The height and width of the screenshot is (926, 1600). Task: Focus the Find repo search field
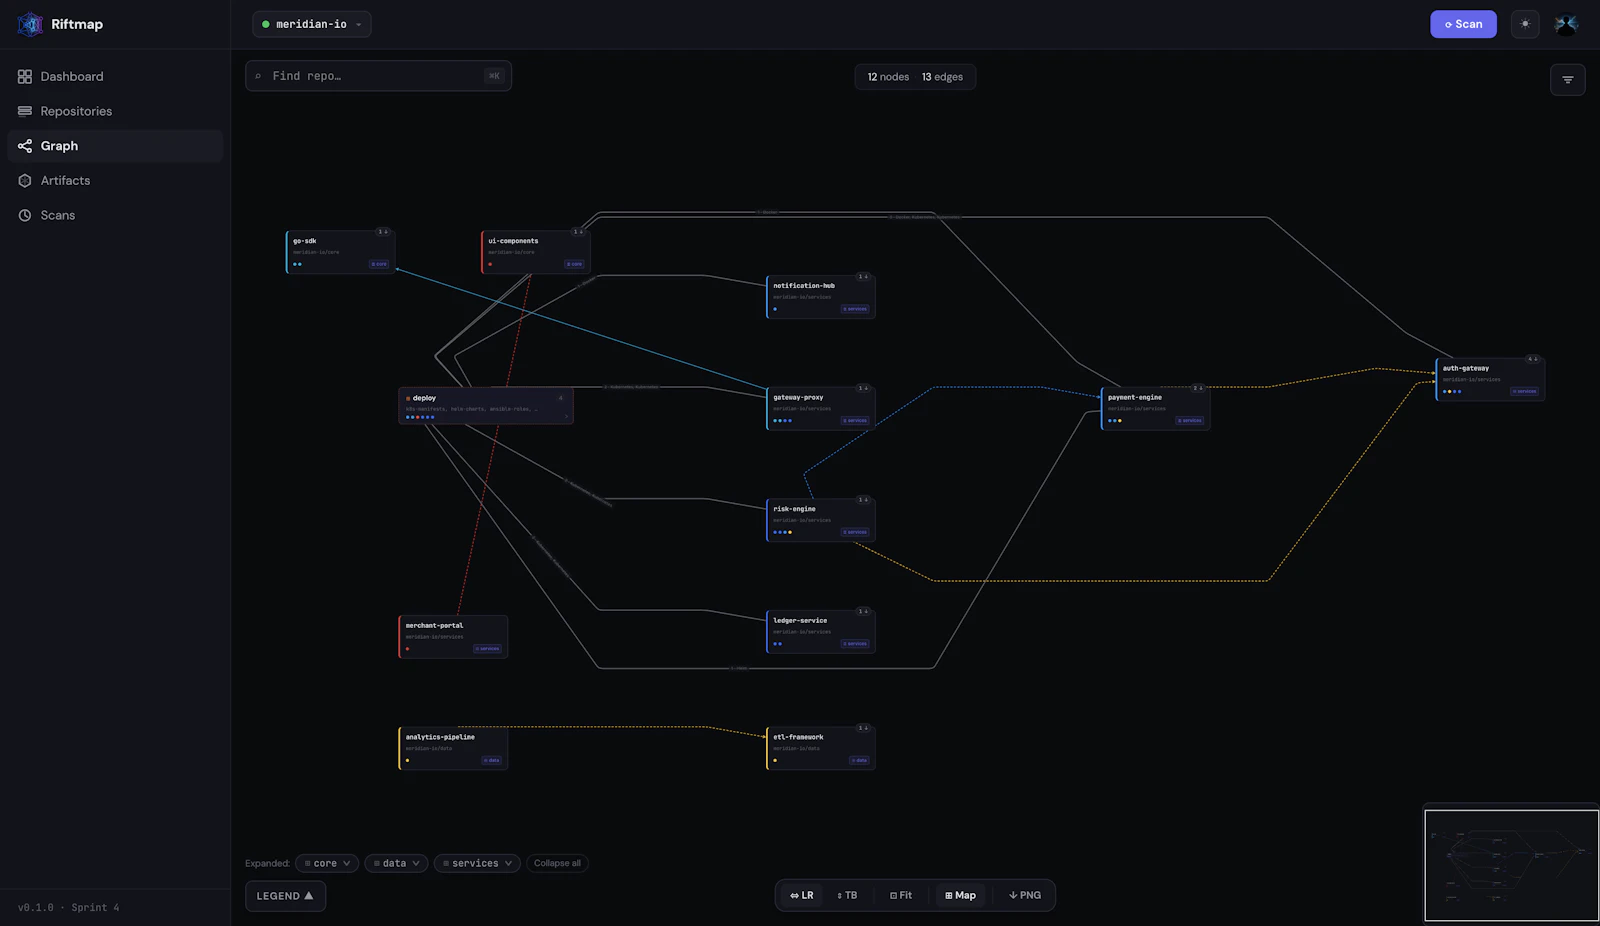[378, 76]
